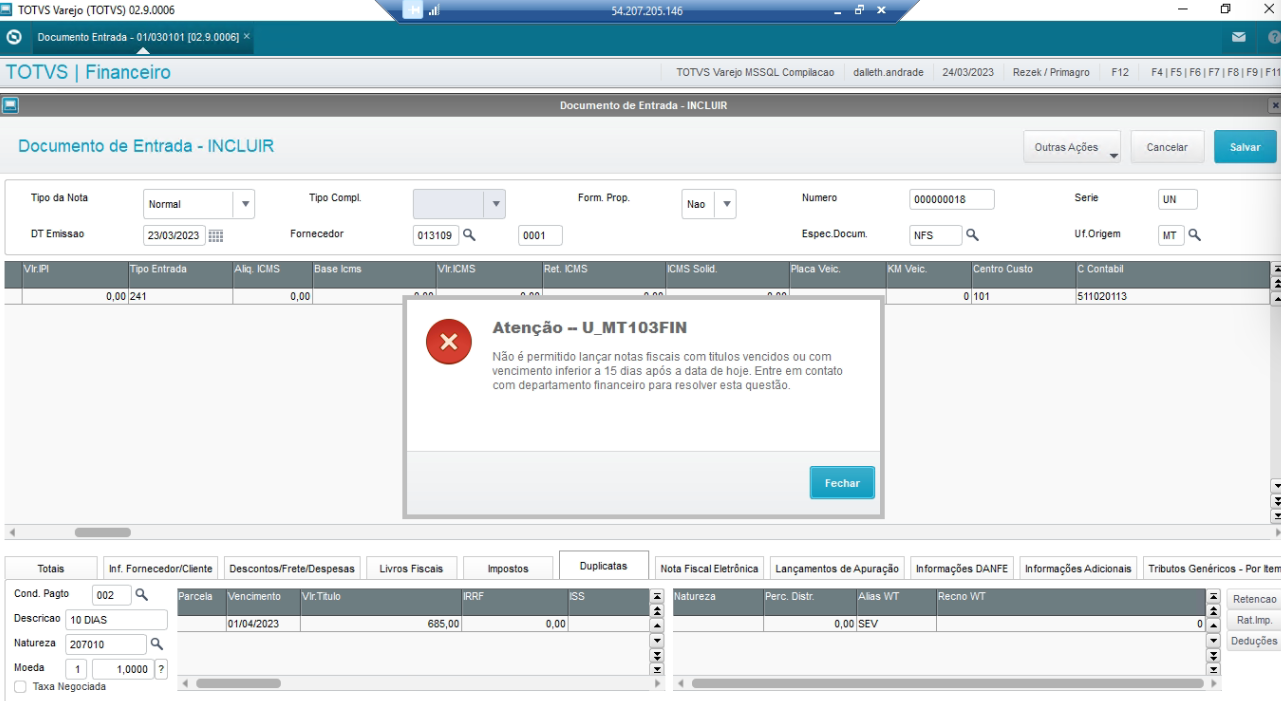The width and height of the screenshot is (1281, 701).
Task: Search Natureza with magnifier icon
Action: 156,644
